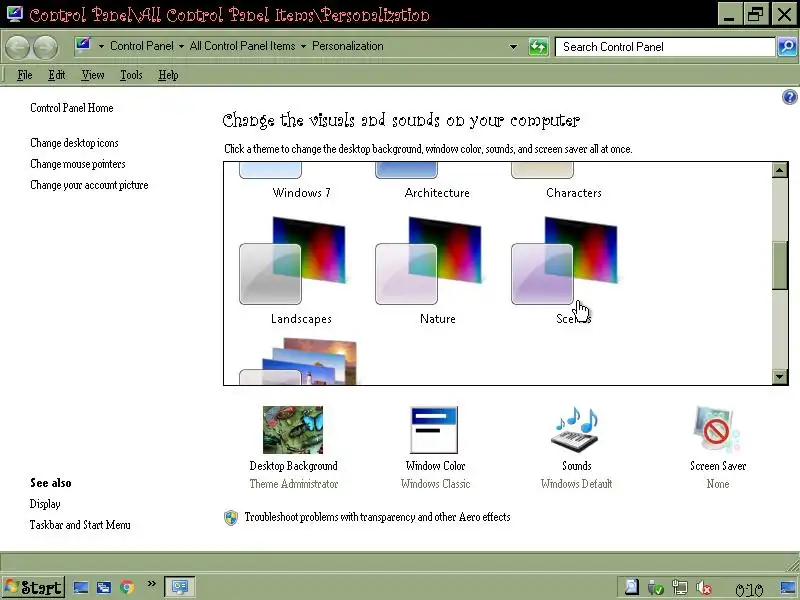Click the title bar Personalization window icon
This screenshot has width=800, height=600.
click(x=14, y=14)
